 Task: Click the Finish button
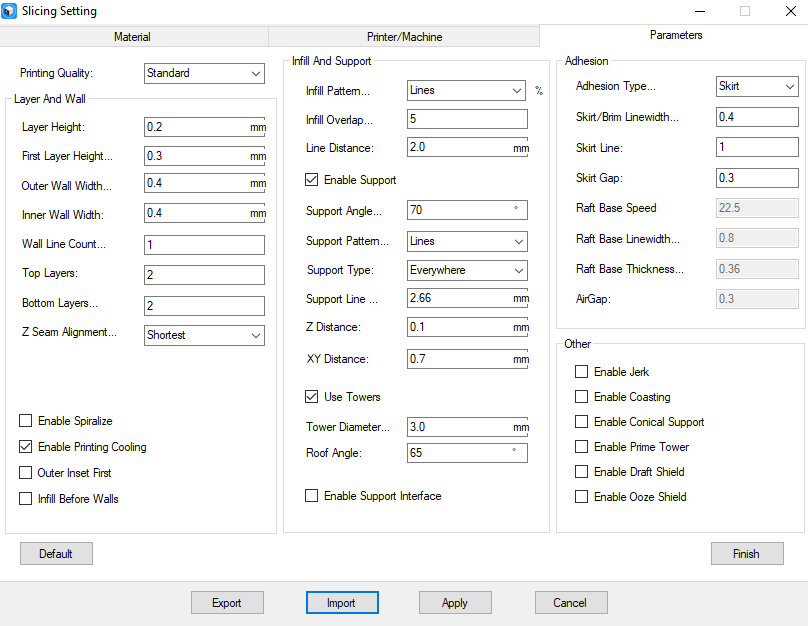(746, 553)
